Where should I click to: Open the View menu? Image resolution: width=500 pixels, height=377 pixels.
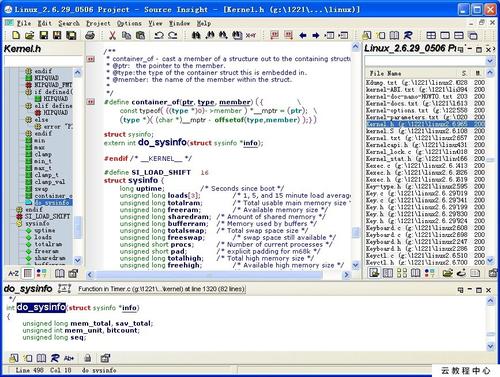click(x=155, y=23)
